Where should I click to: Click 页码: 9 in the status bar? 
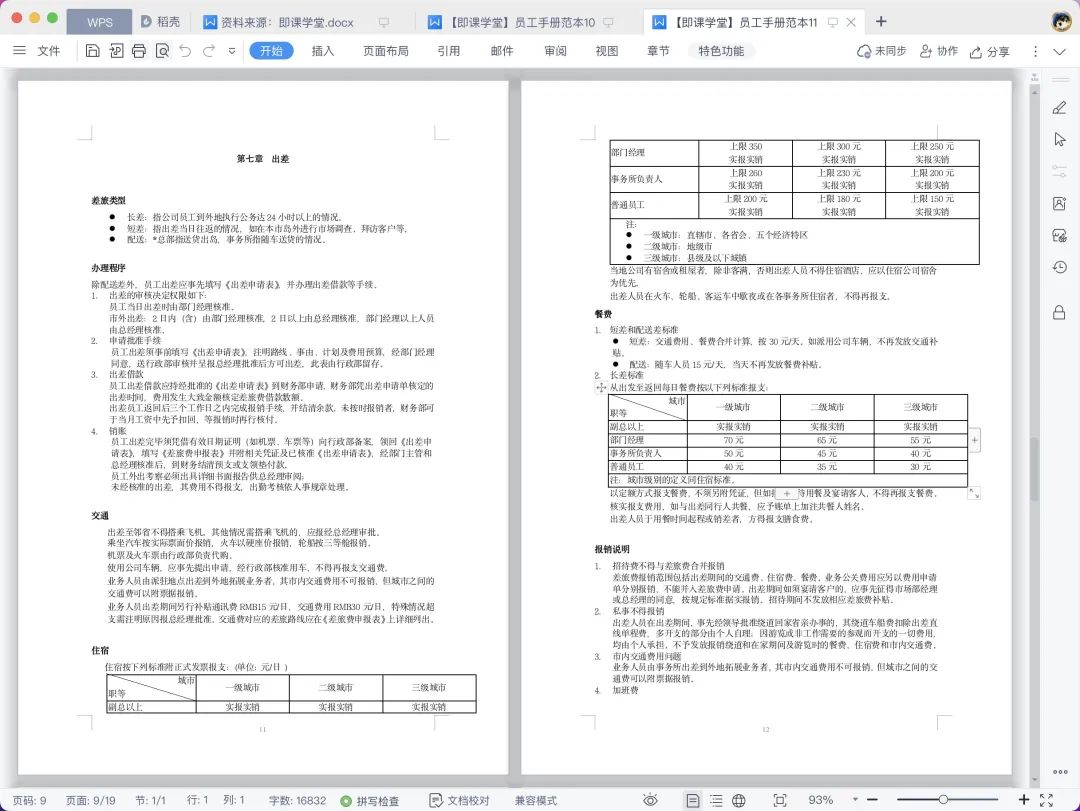[29, 801]
